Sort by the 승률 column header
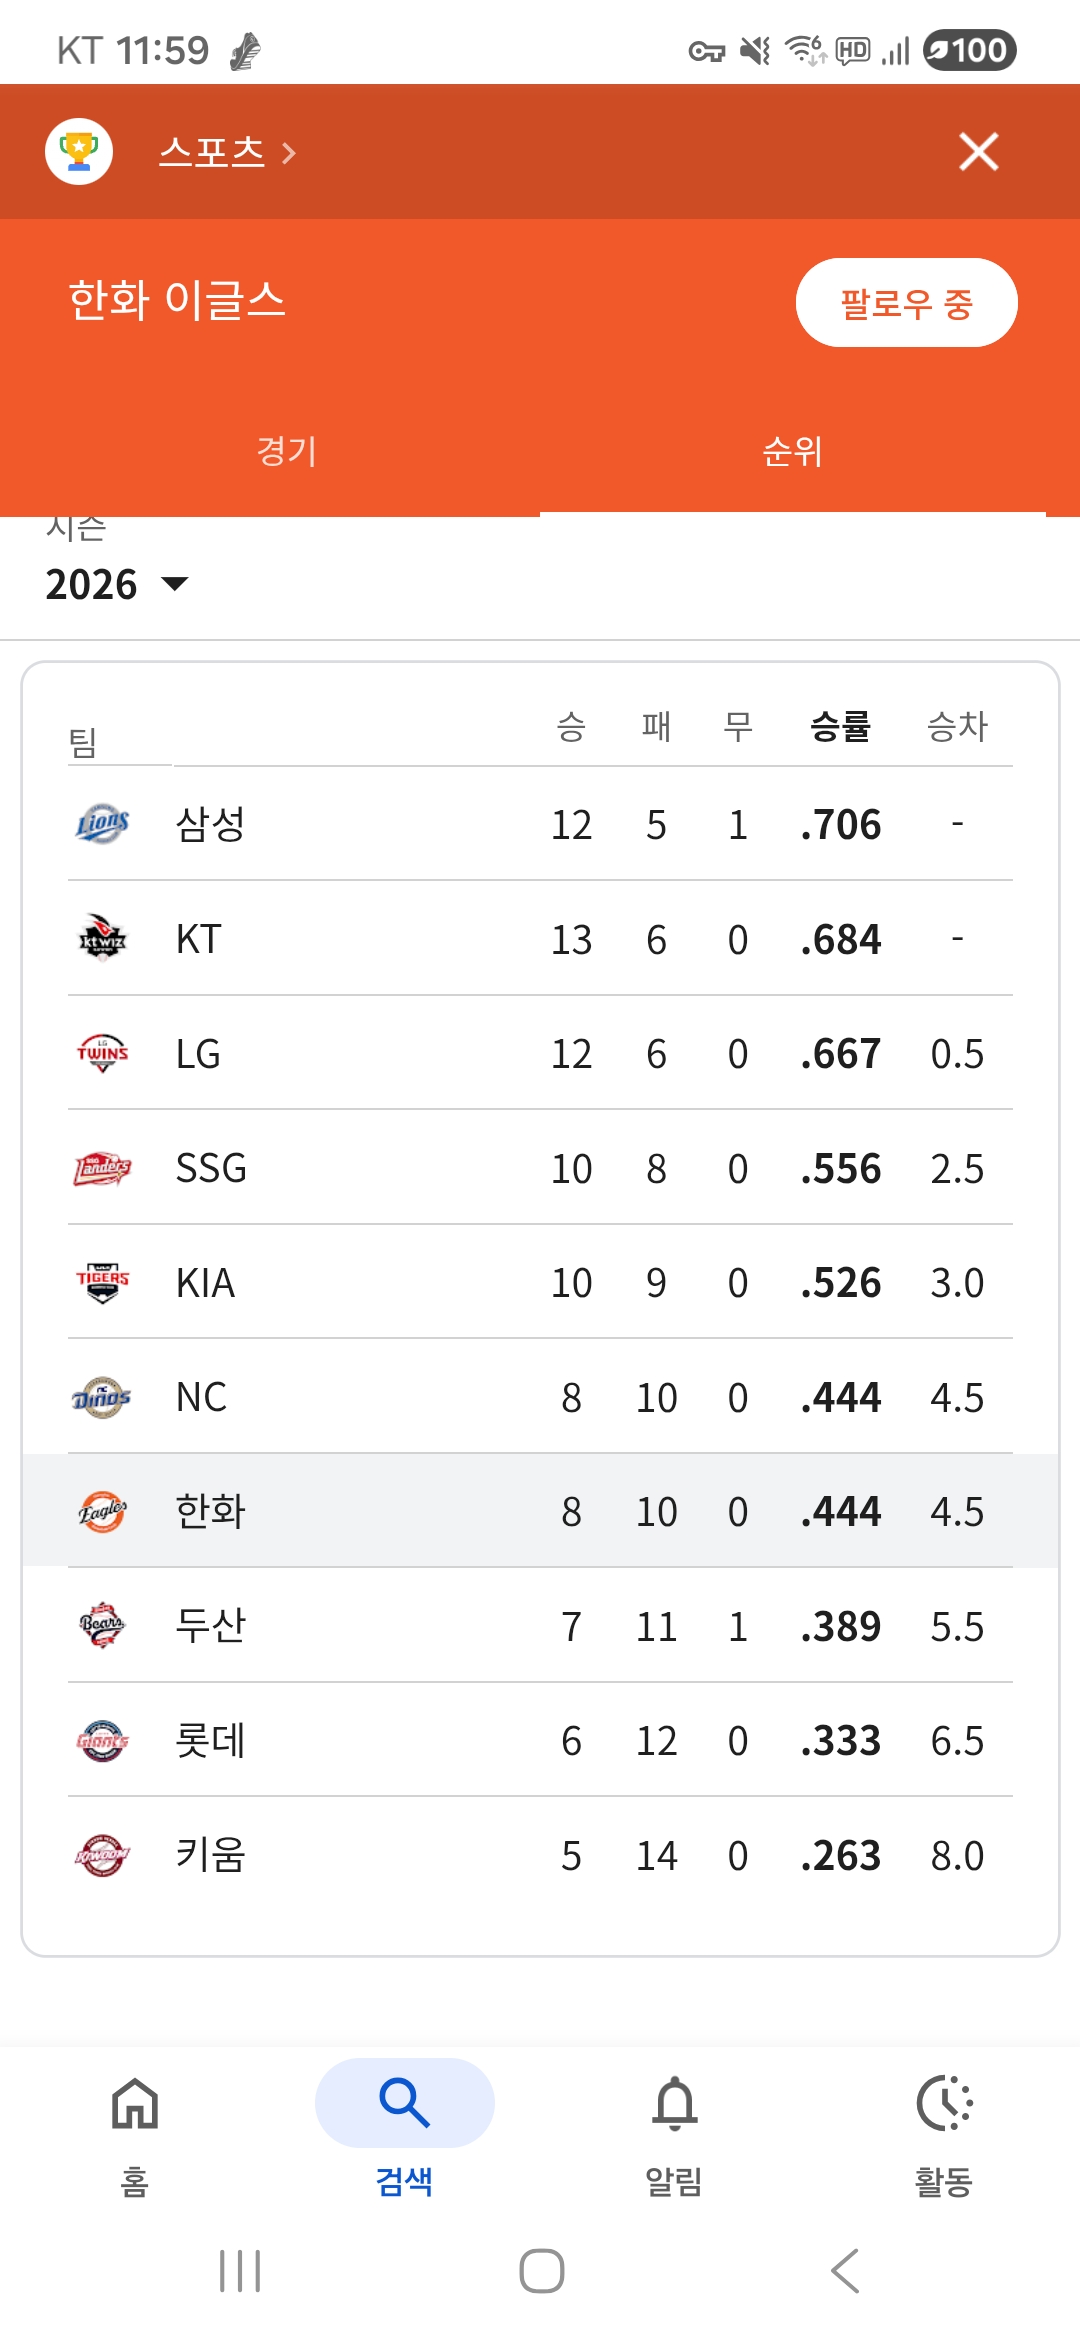 (840, 726)
